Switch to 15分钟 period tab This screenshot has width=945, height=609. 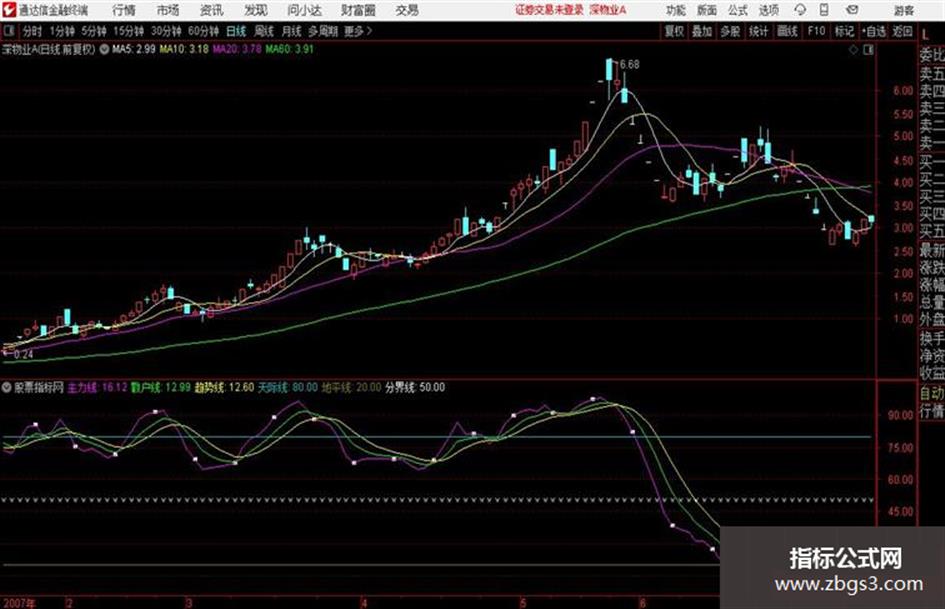[128, 31]
